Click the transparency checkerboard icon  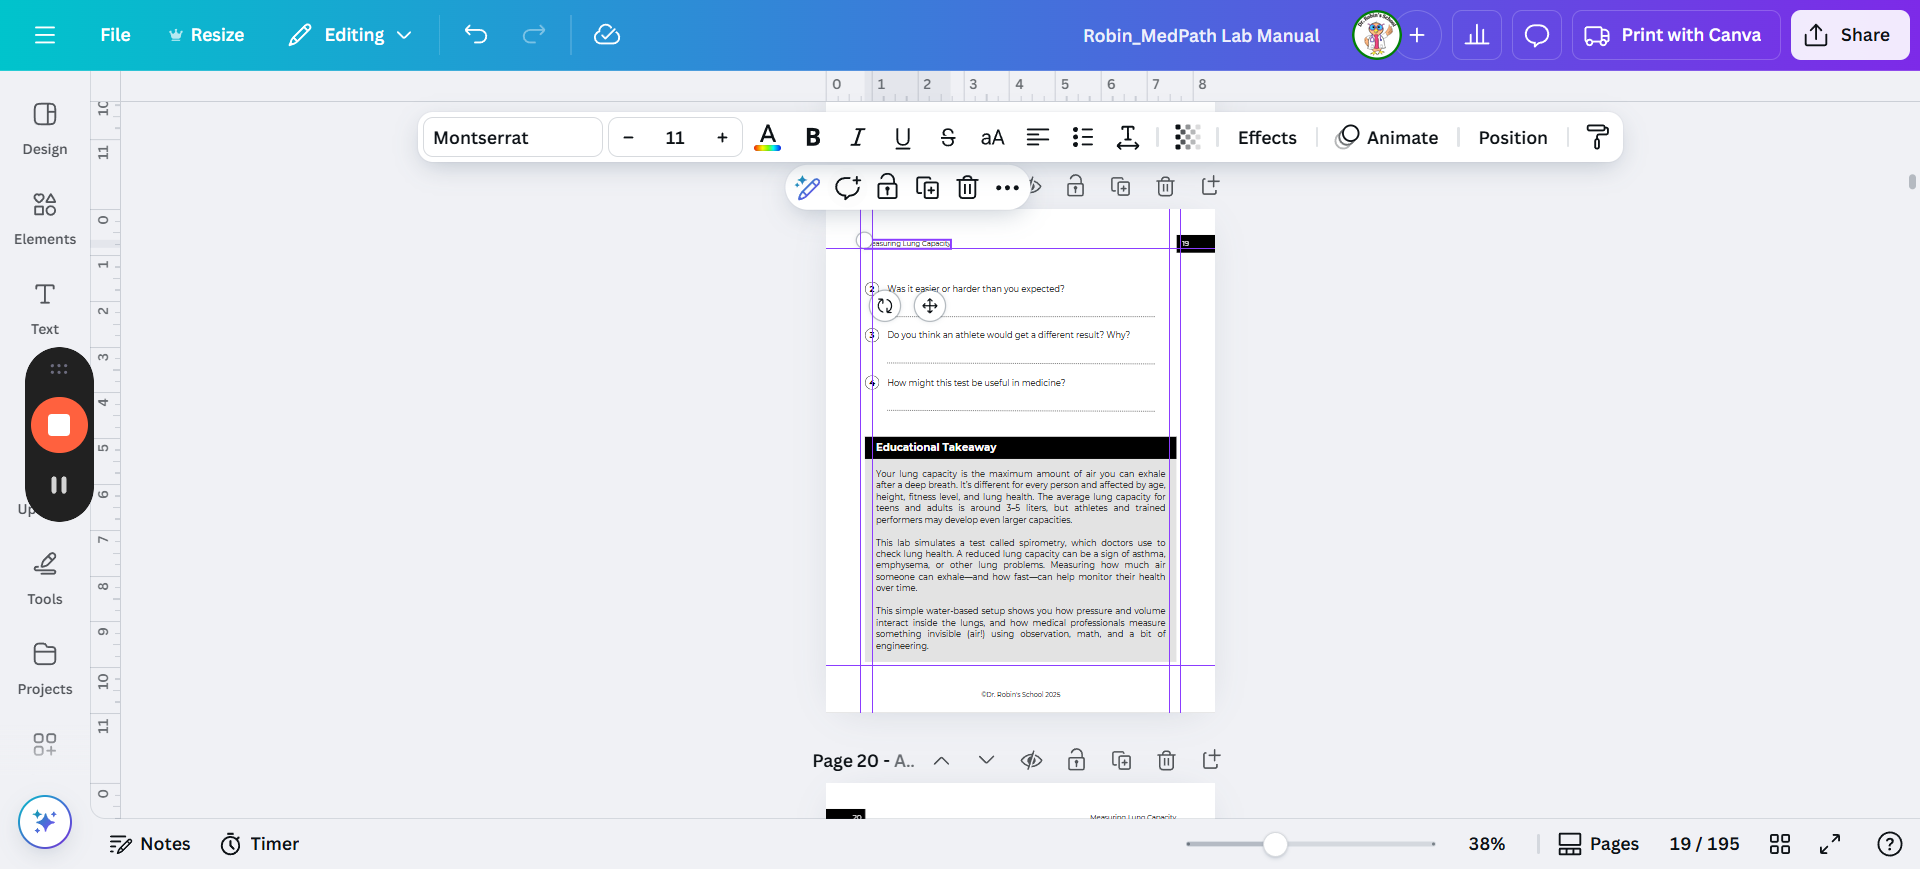(1187, 137)
